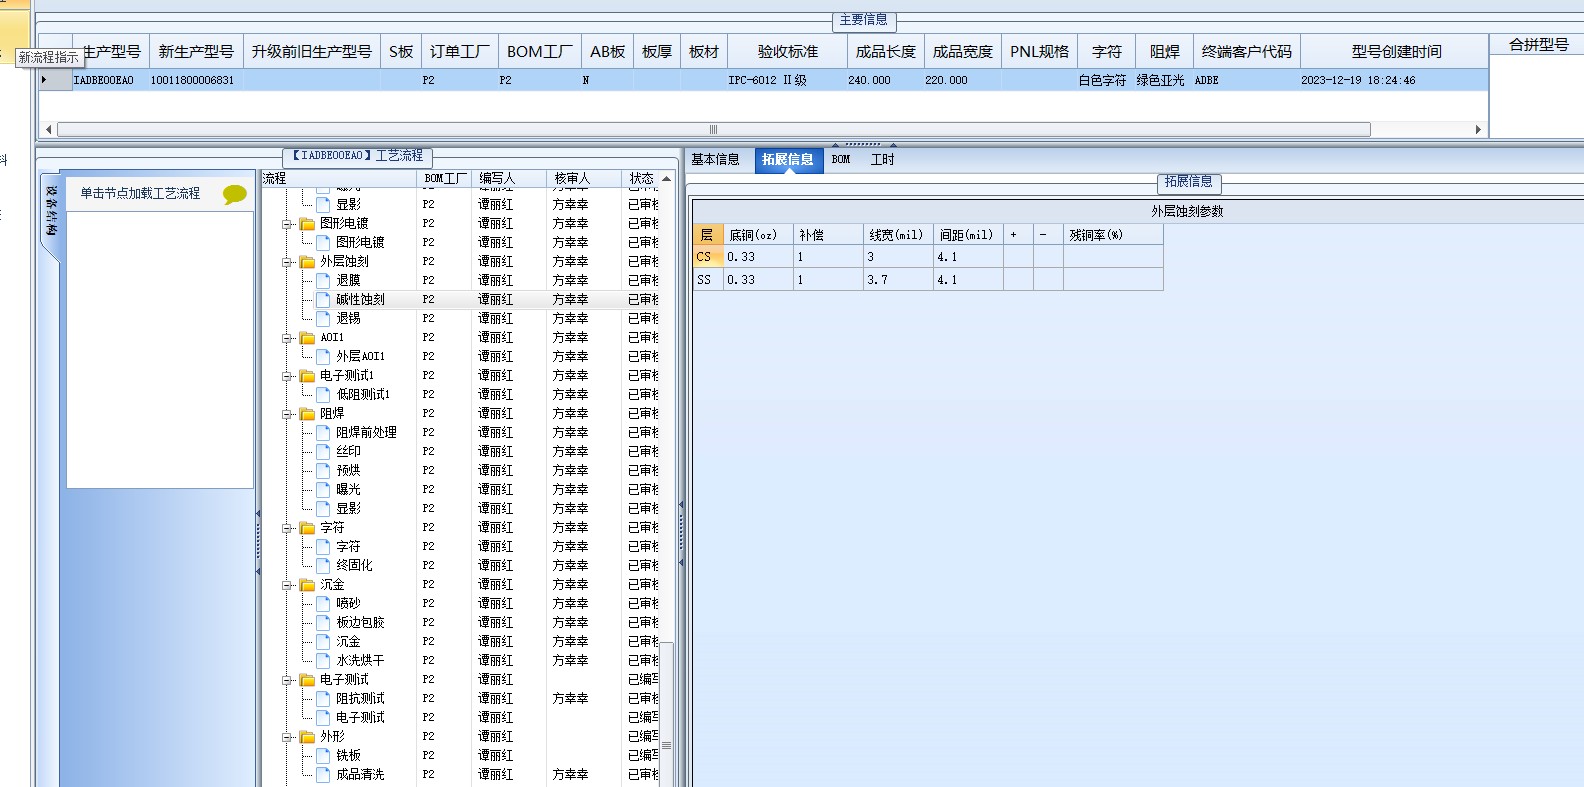
Task: Click the document icon beside 低阻测试1
Action: 323,394
